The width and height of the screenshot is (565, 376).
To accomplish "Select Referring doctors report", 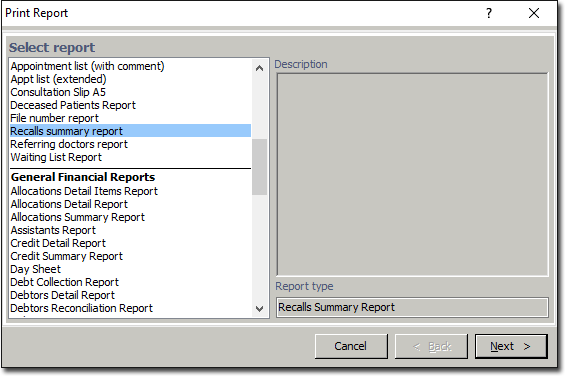I will click(x=130, y=144).
